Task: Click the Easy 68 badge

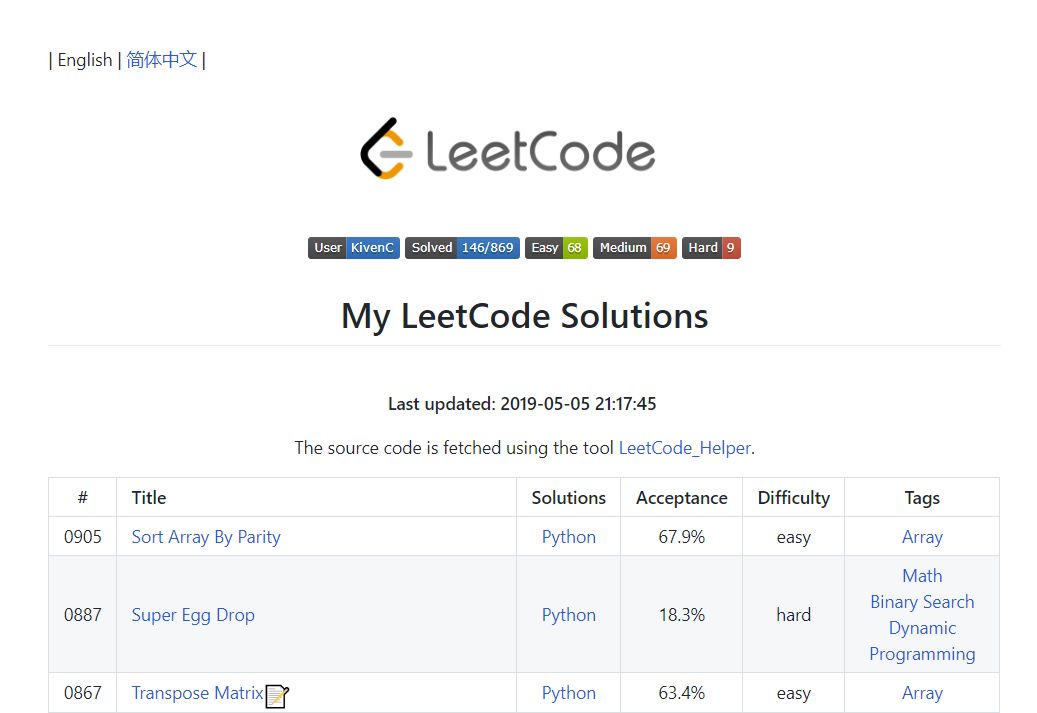Action: [x=556, y=248]
